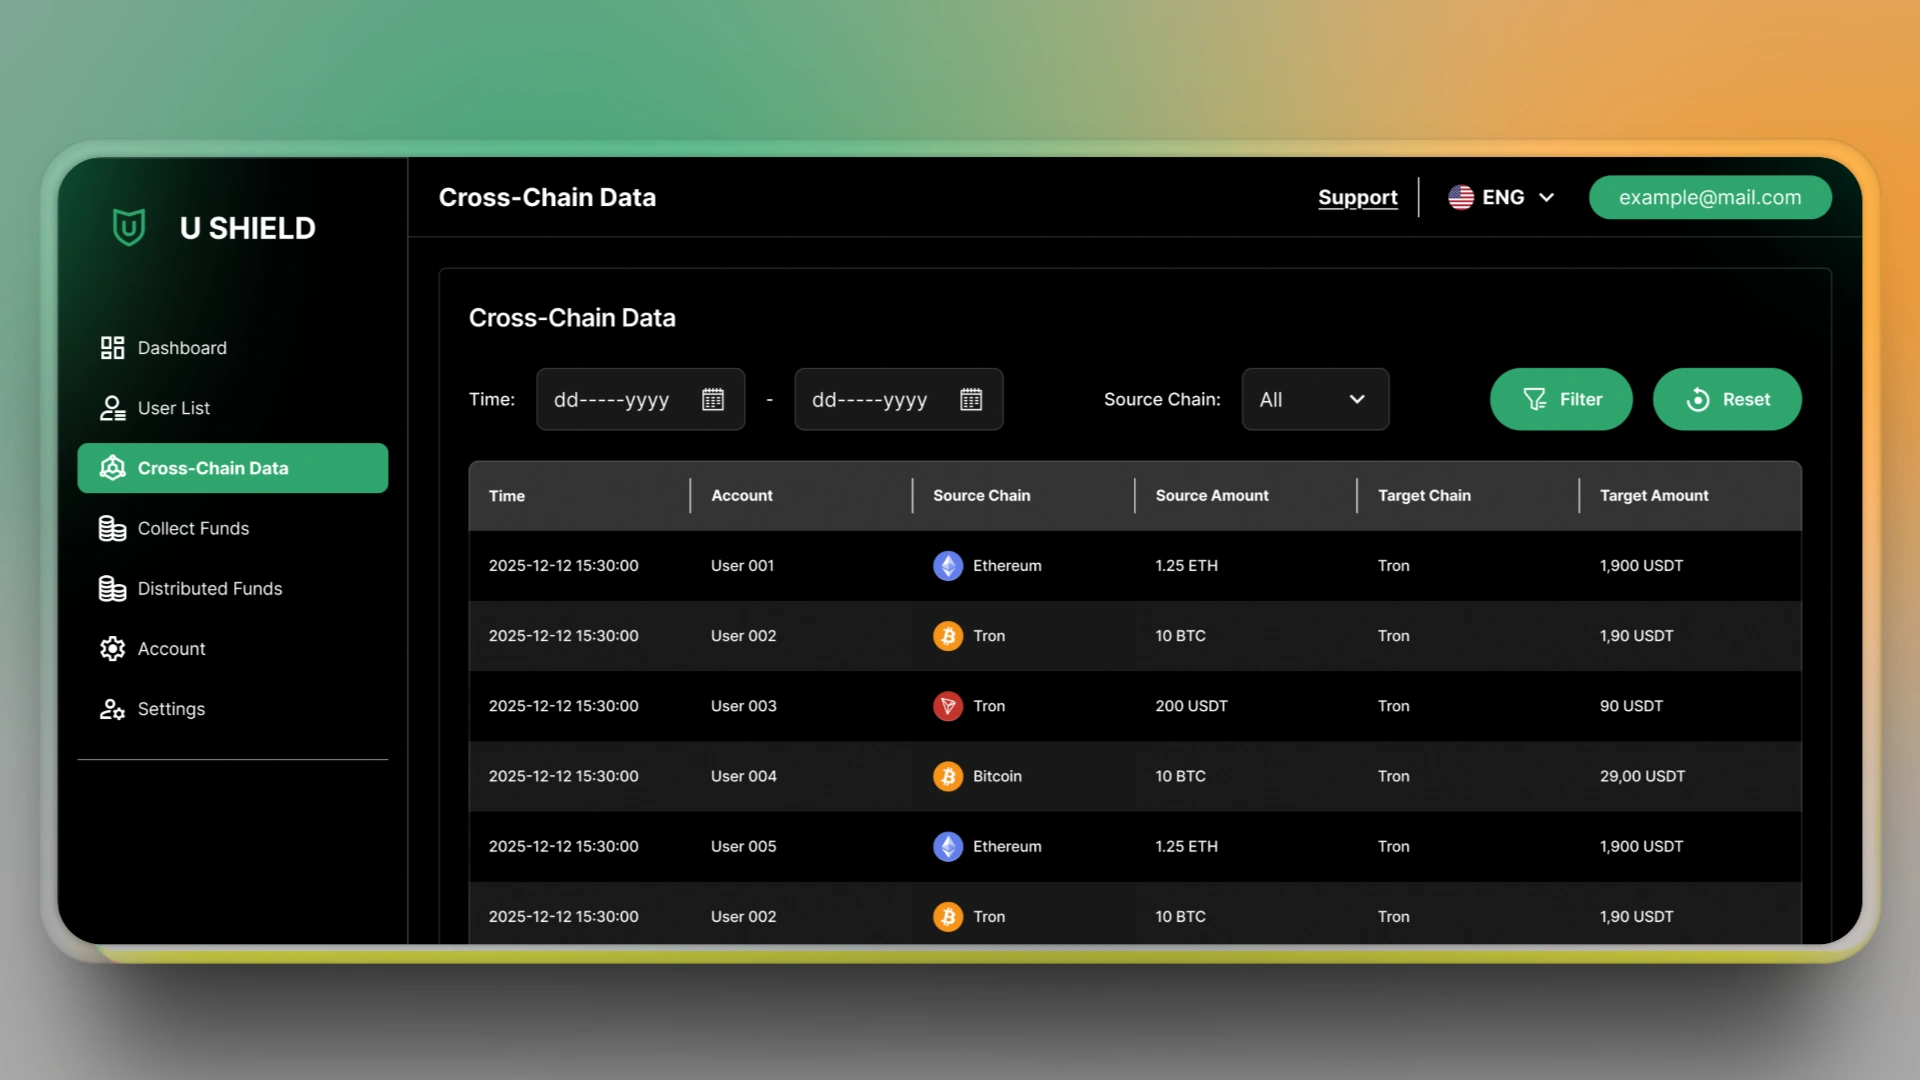Go to User List page
Screen dimensions: 1920x1080
pyautogui.click(x=173, y=408)
